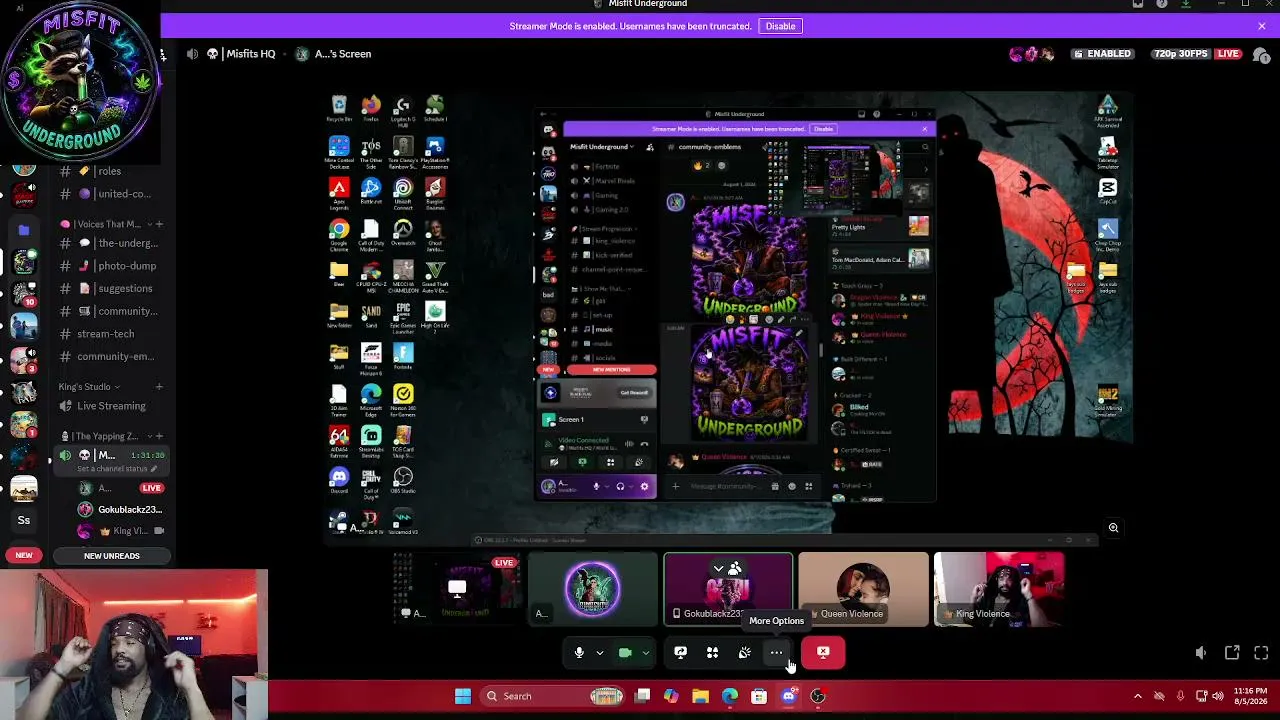The height and width of the screenshot is (720, 1280).
Task: Disable Streamer Mode
Action: pyautogui.click(x=780, y=26)
